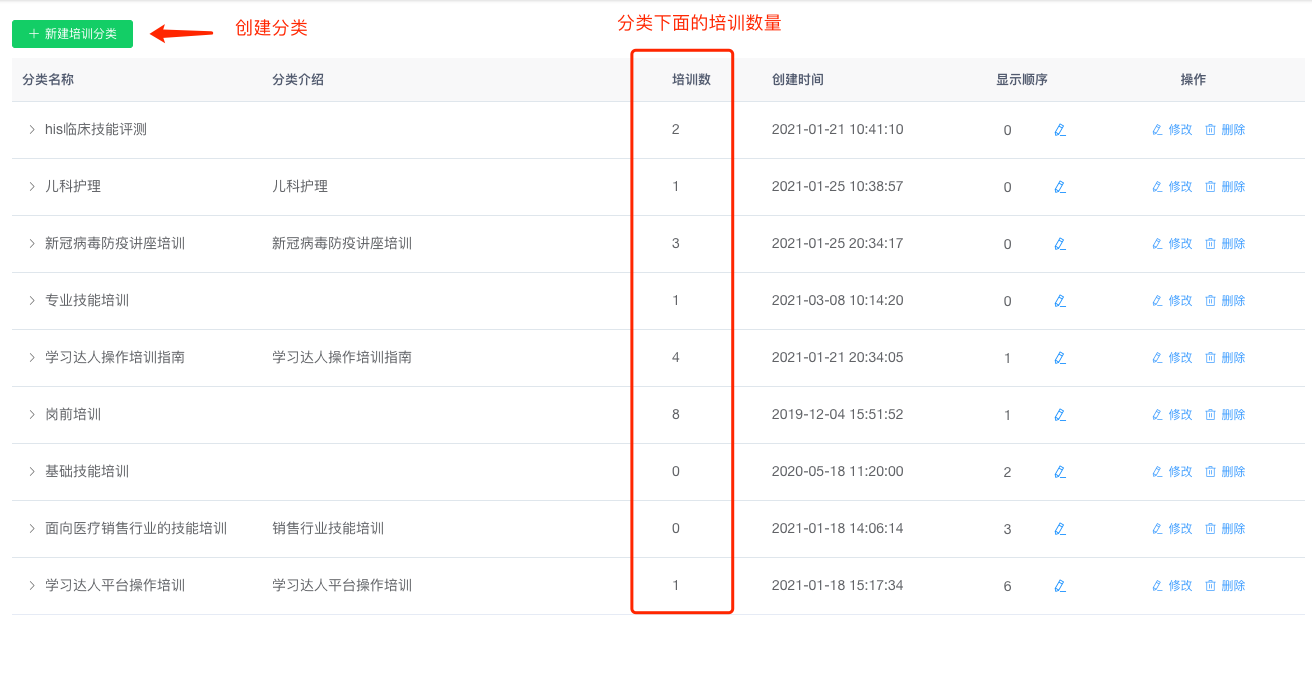Click the 培训数 column header
This screenshot has width=1312, height=684.
point(691,80)
